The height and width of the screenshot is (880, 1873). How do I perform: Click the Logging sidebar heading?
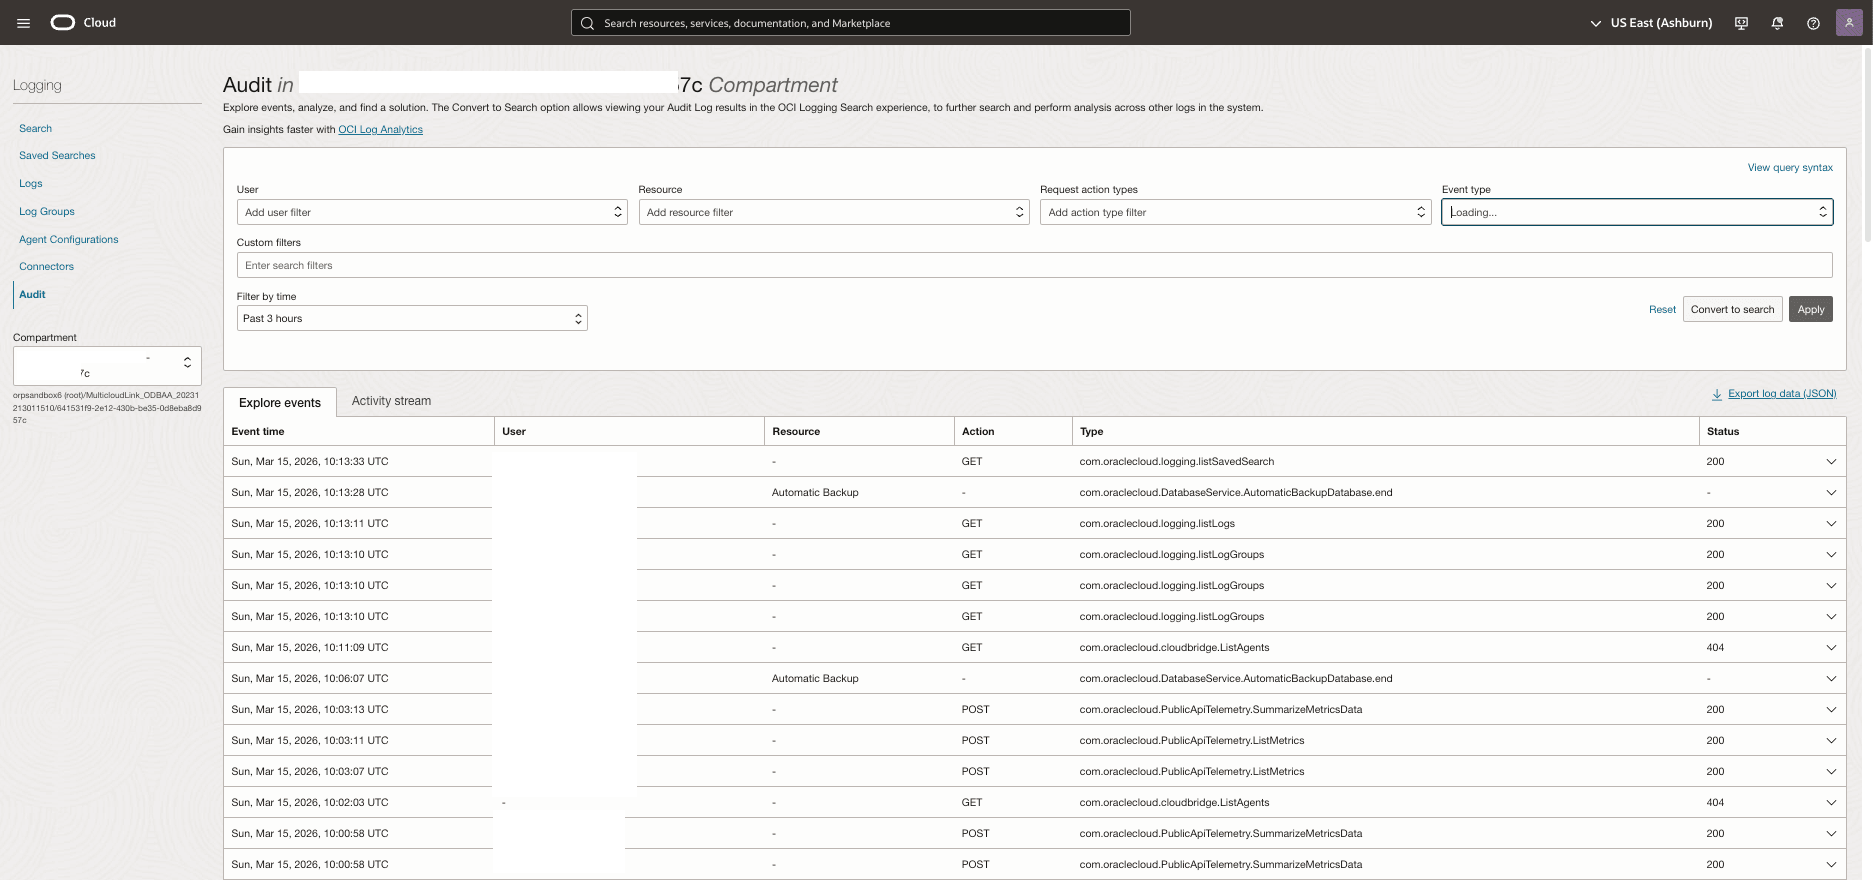pos(37,86)
